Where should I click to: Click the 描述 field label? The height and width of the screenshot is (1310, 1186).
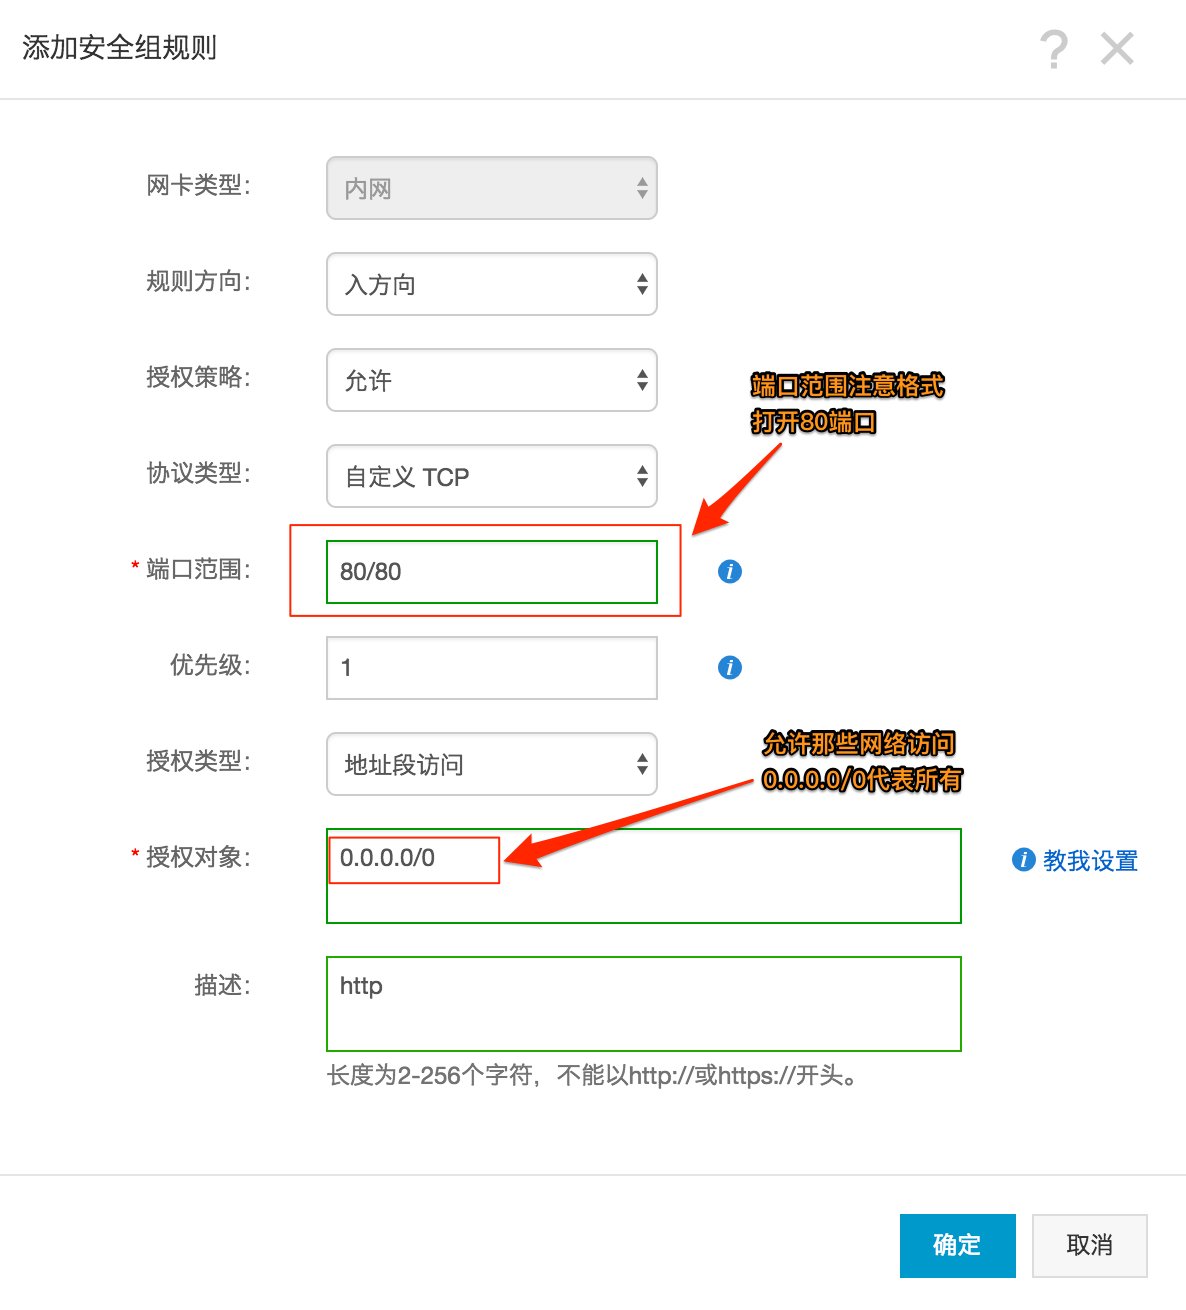(x=222, y=985)
